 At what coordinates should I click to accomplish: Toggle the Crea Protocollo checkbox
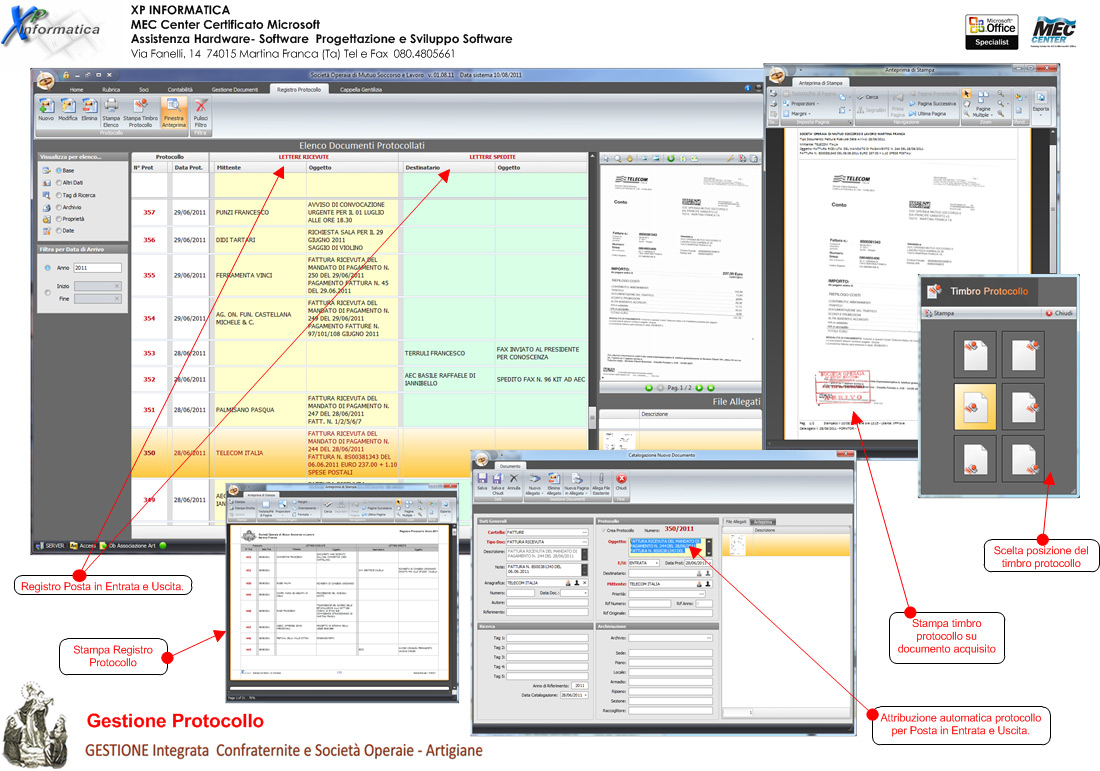point(605,530)
